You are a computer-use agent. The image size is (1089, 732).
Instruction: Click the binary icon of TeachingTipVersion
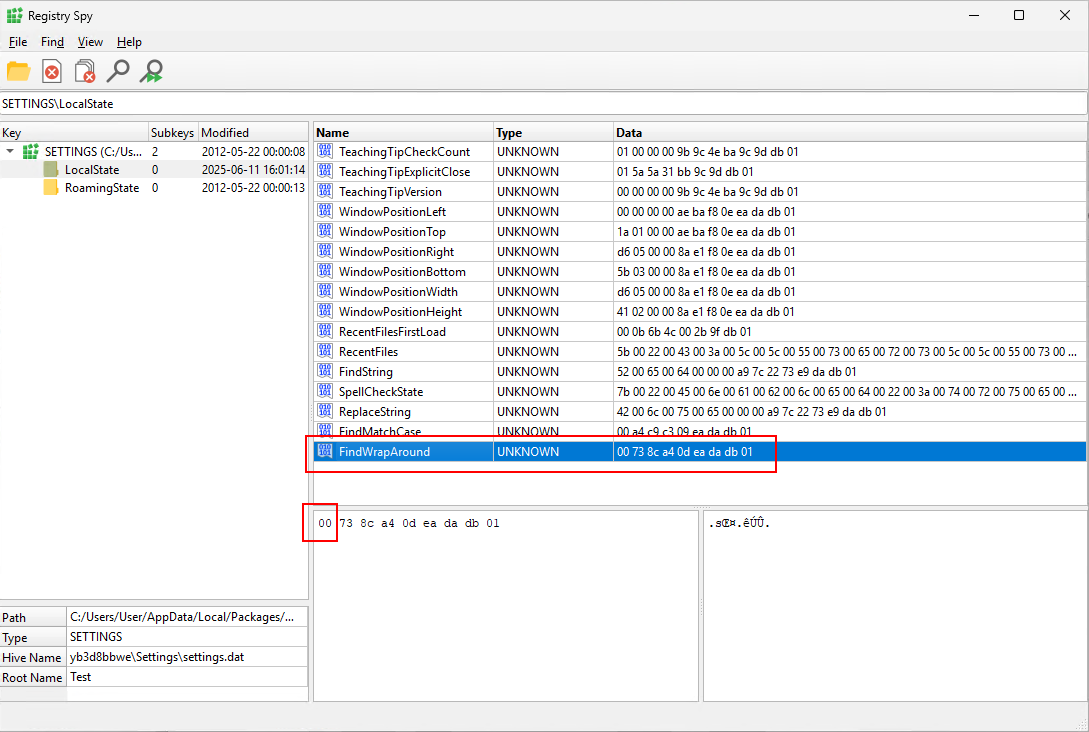click(325, 191)
